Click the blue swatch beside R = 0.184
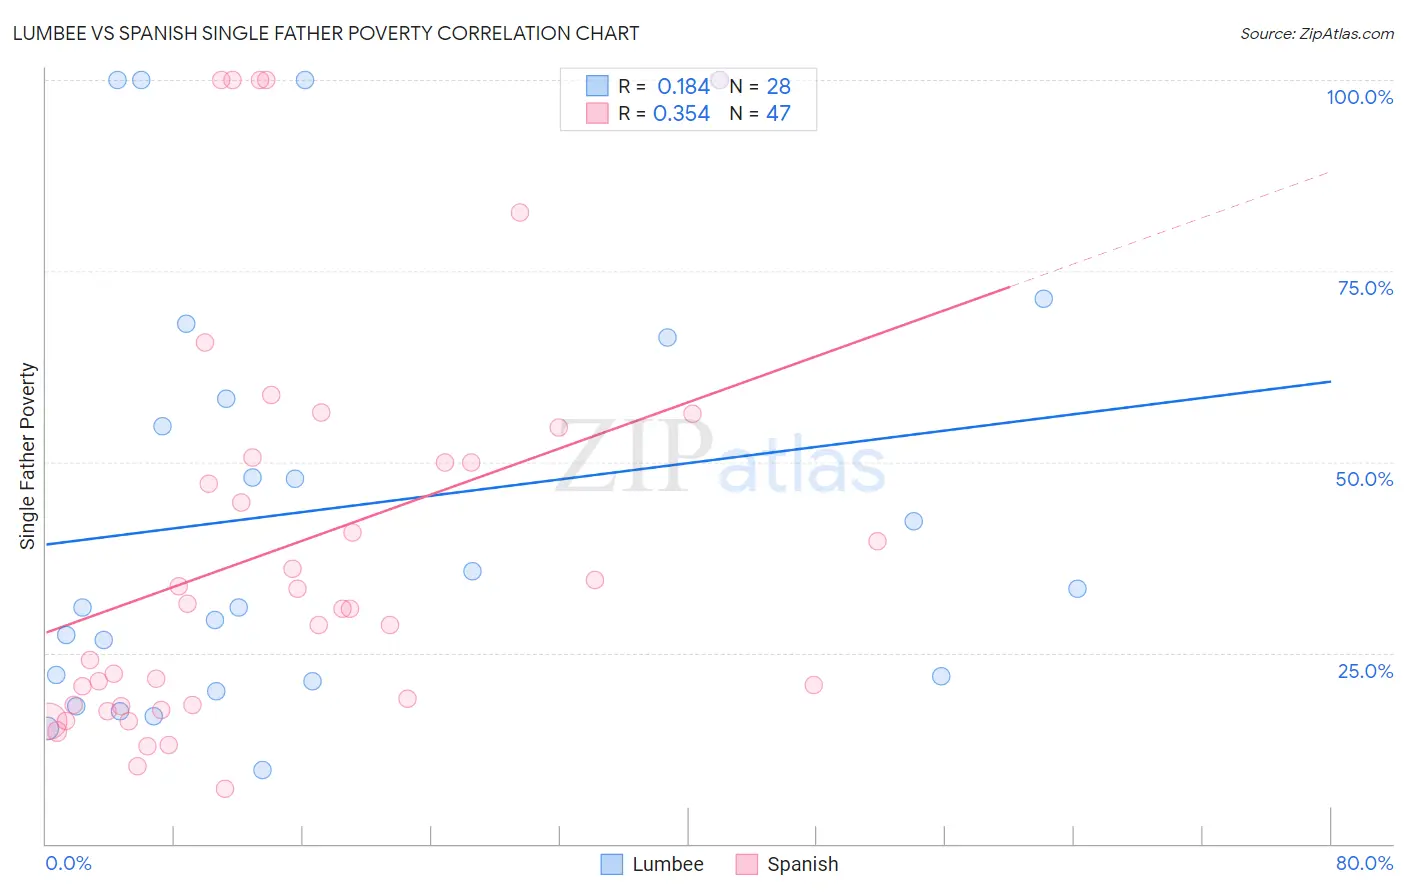The height and width of the screenshot is (892, 1406). pyautogui.click(x=597, y=86)
